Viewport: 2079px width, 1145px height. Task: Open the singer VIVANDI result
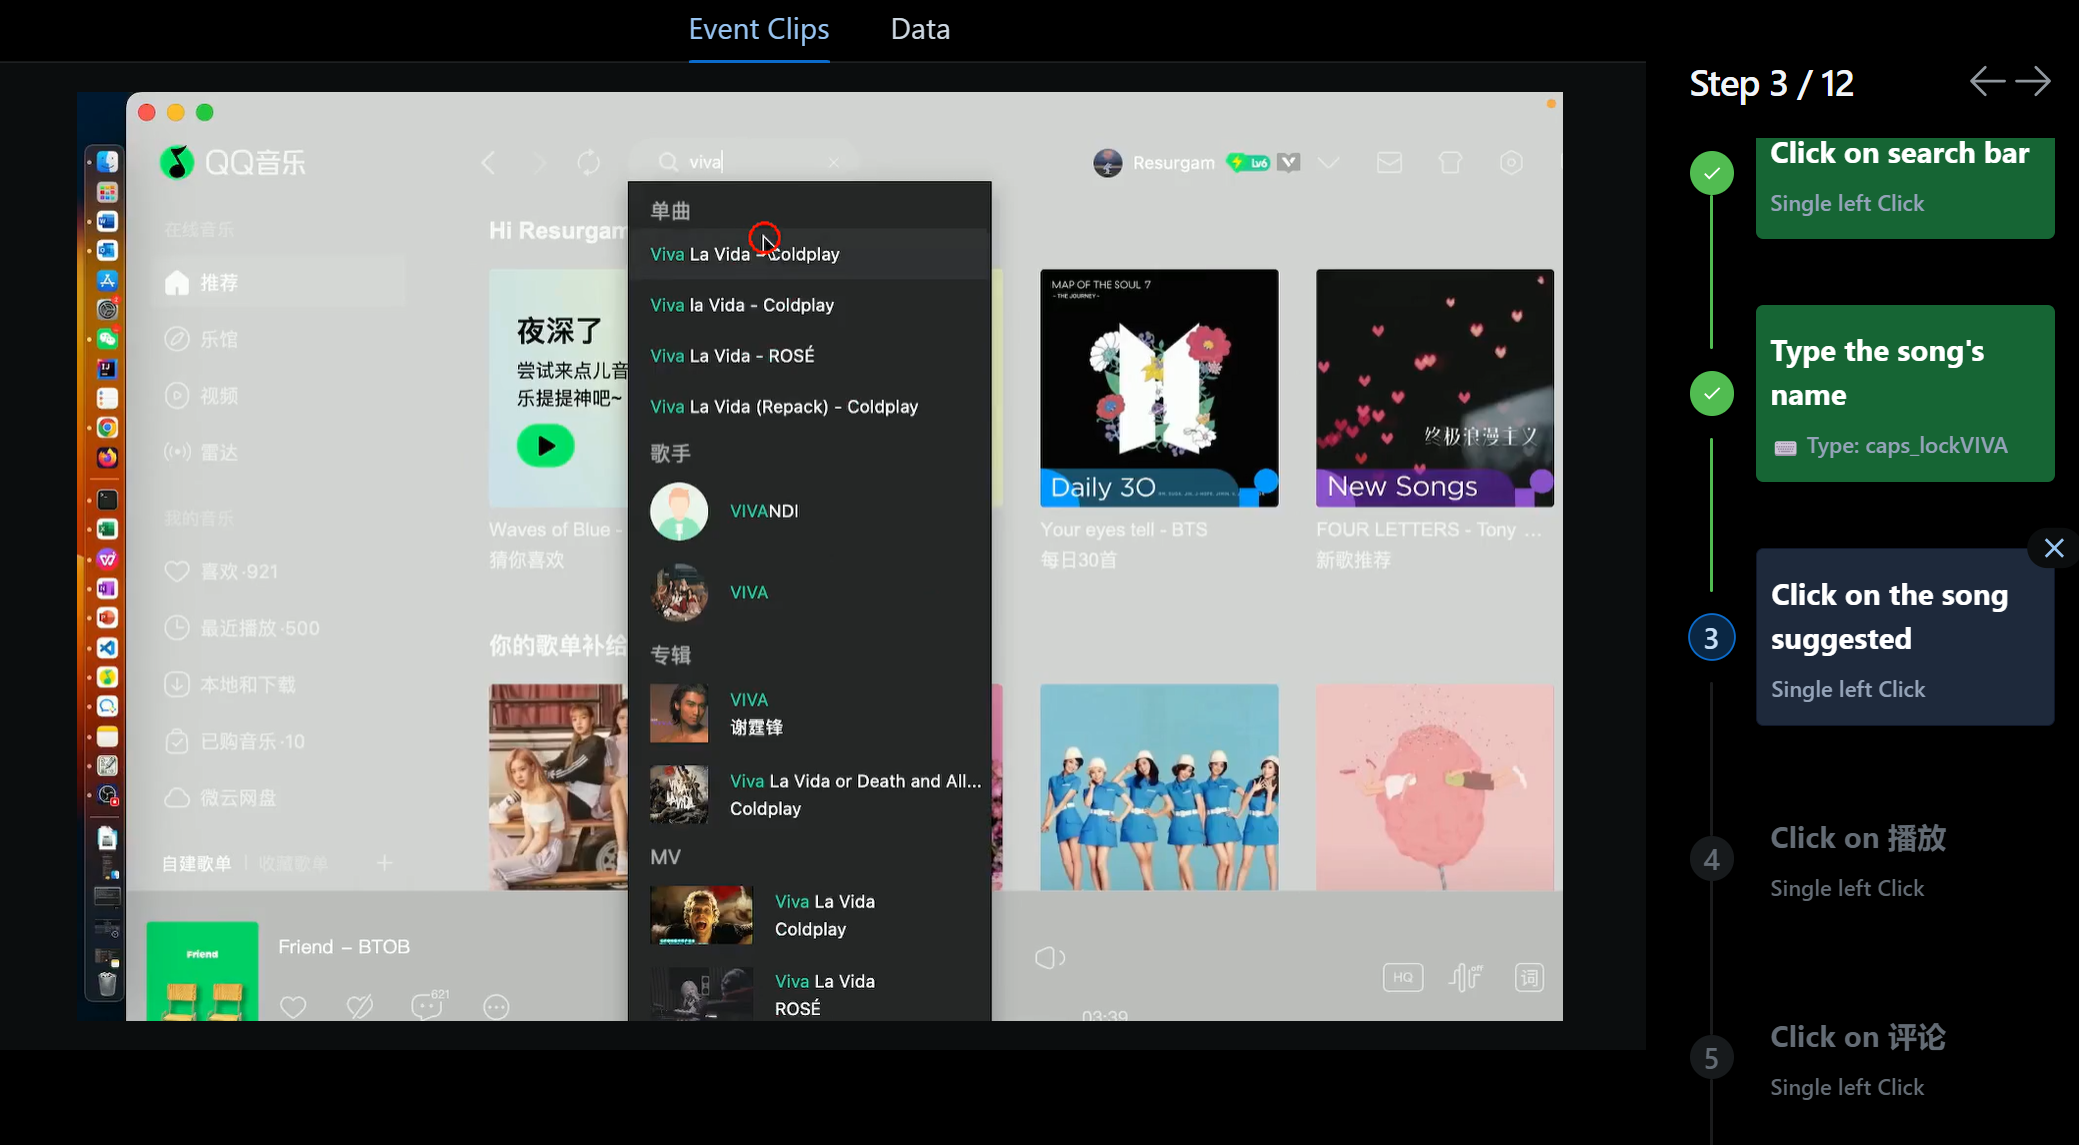[x=809, y=511]
